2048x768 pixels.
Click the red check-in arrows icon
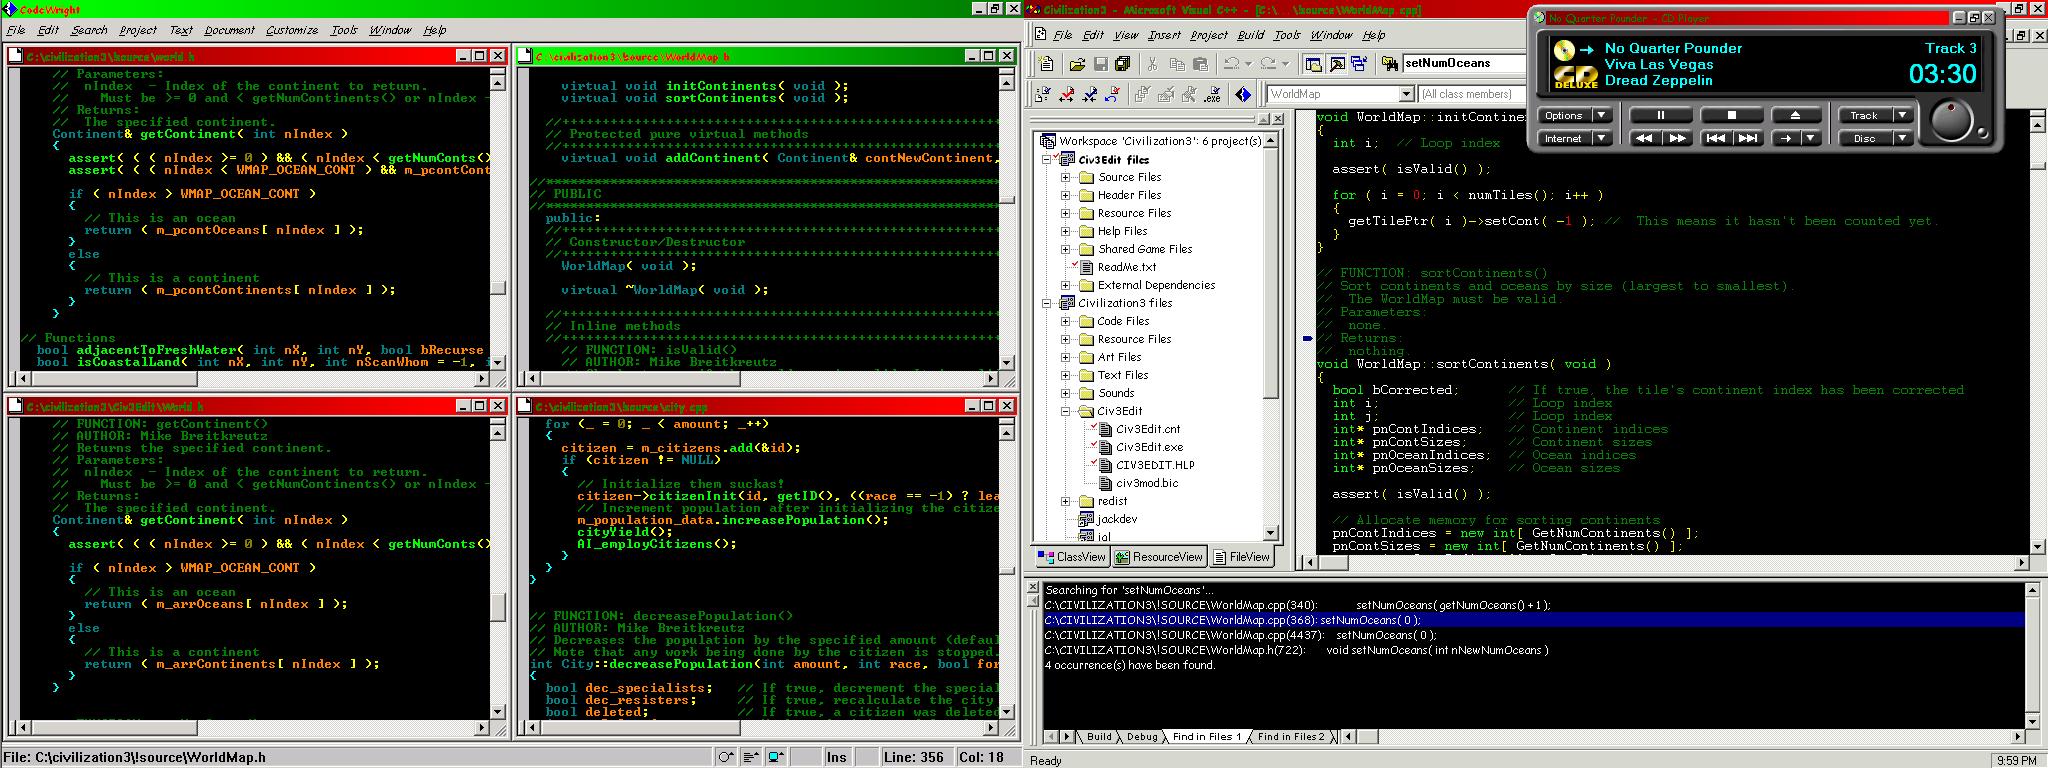[1067, 94]
